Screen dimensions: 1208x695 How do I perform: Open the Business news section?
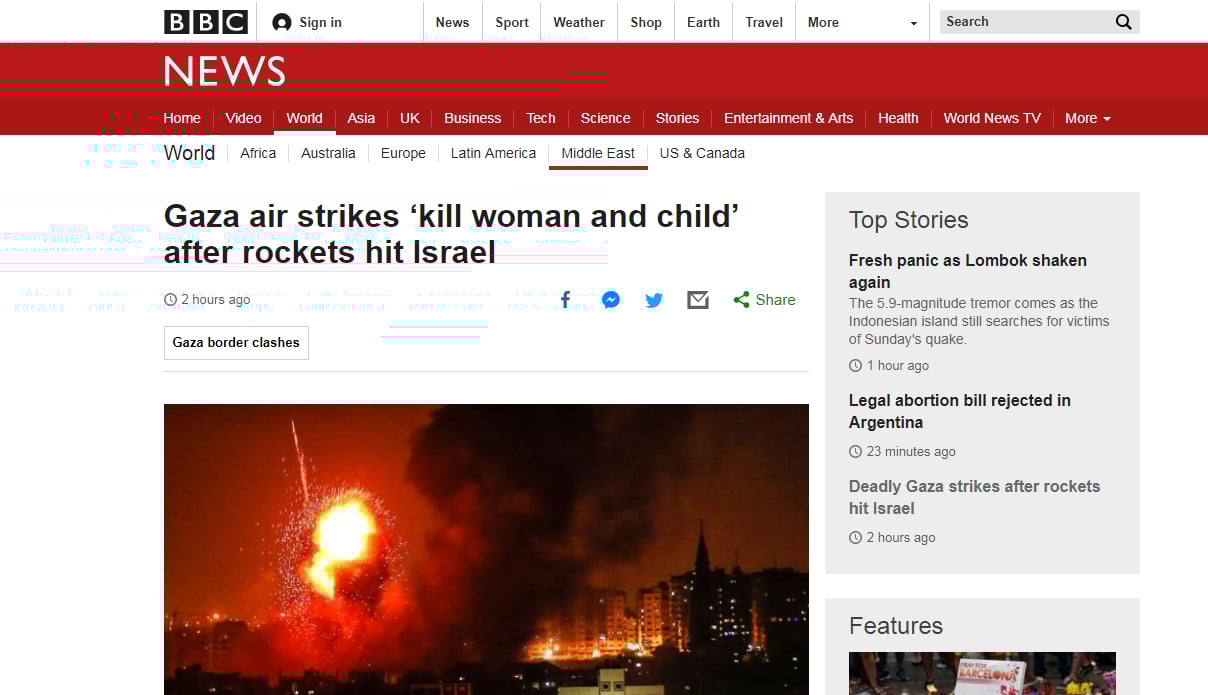[473, 118]
